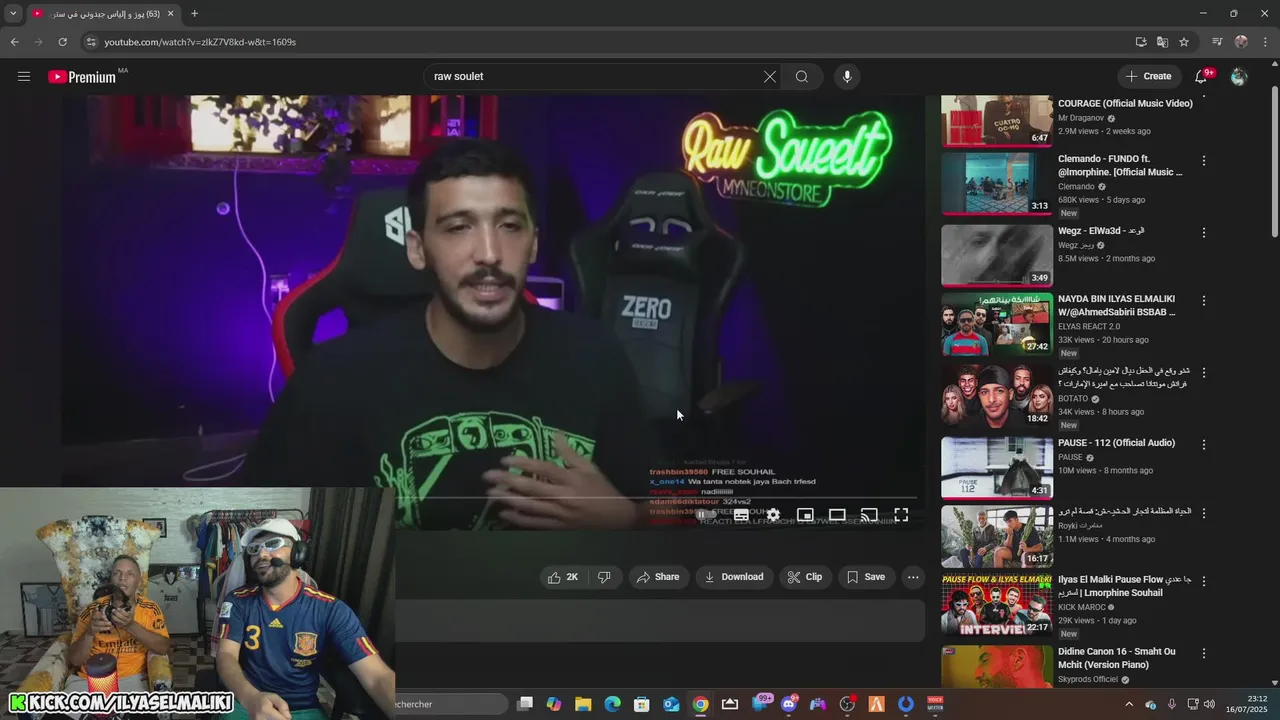Open options for the BOTATO video
1280x720 pixels.
(1204, 372)
